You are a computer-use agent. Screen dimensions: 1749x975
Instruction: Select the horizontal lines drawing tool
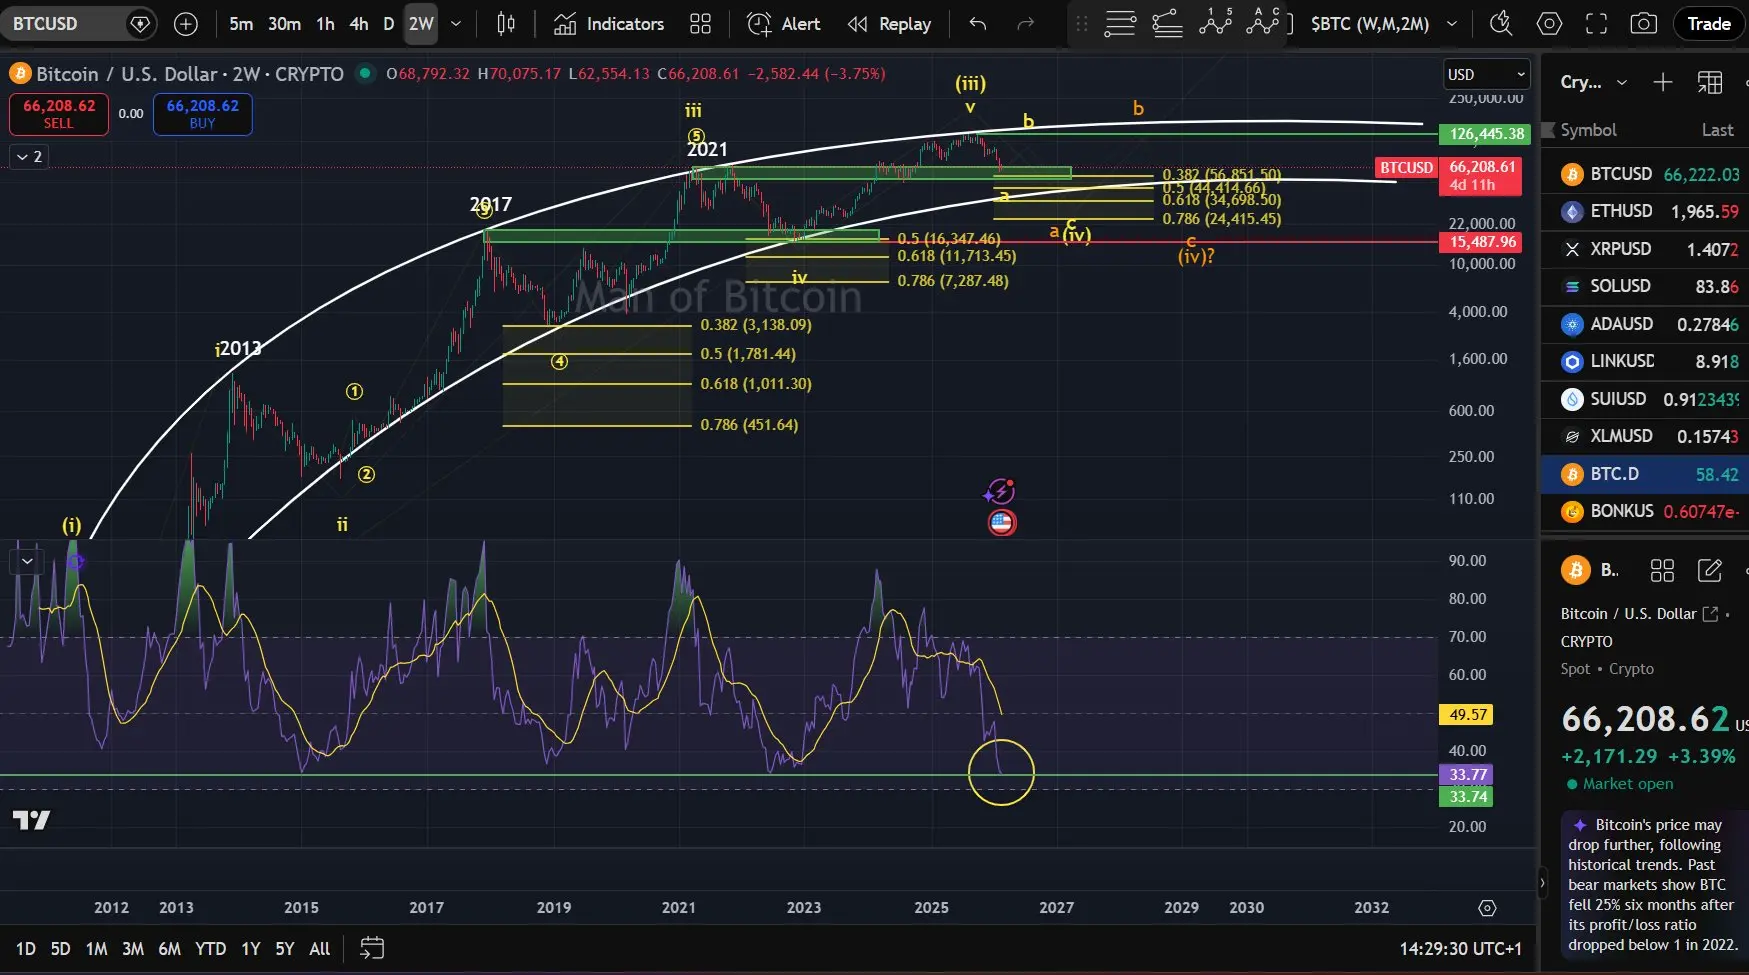click(1120, 24)
